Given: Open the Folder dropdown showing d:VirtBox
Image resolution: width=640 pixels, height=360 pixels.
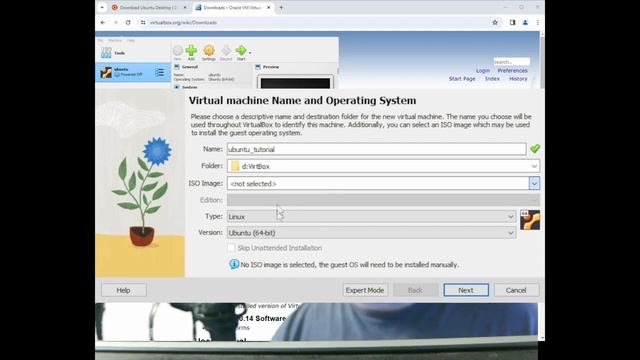Looking at the screenshot, I should (383, 166).
